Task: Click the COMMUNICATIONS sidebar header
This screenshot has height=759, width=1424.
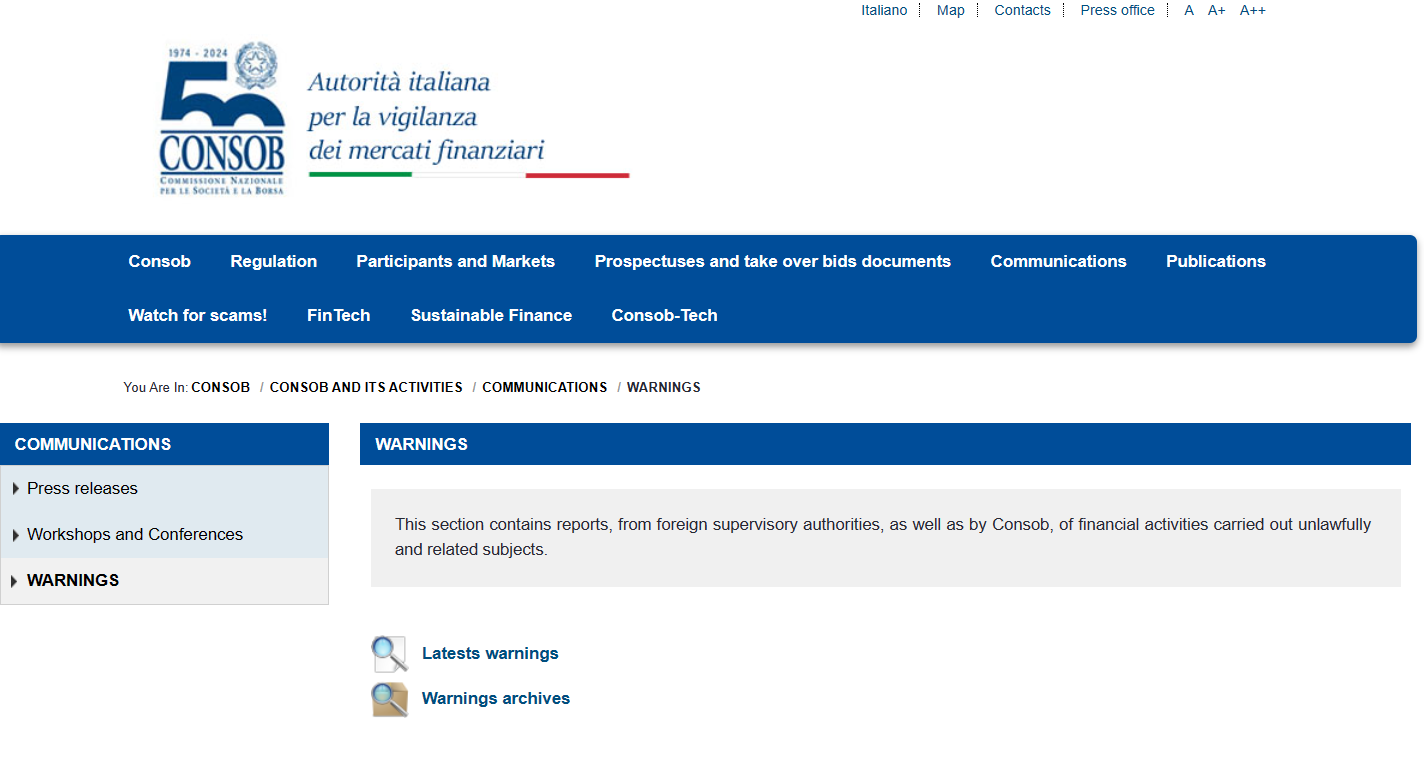Action: tap(164, 444)
